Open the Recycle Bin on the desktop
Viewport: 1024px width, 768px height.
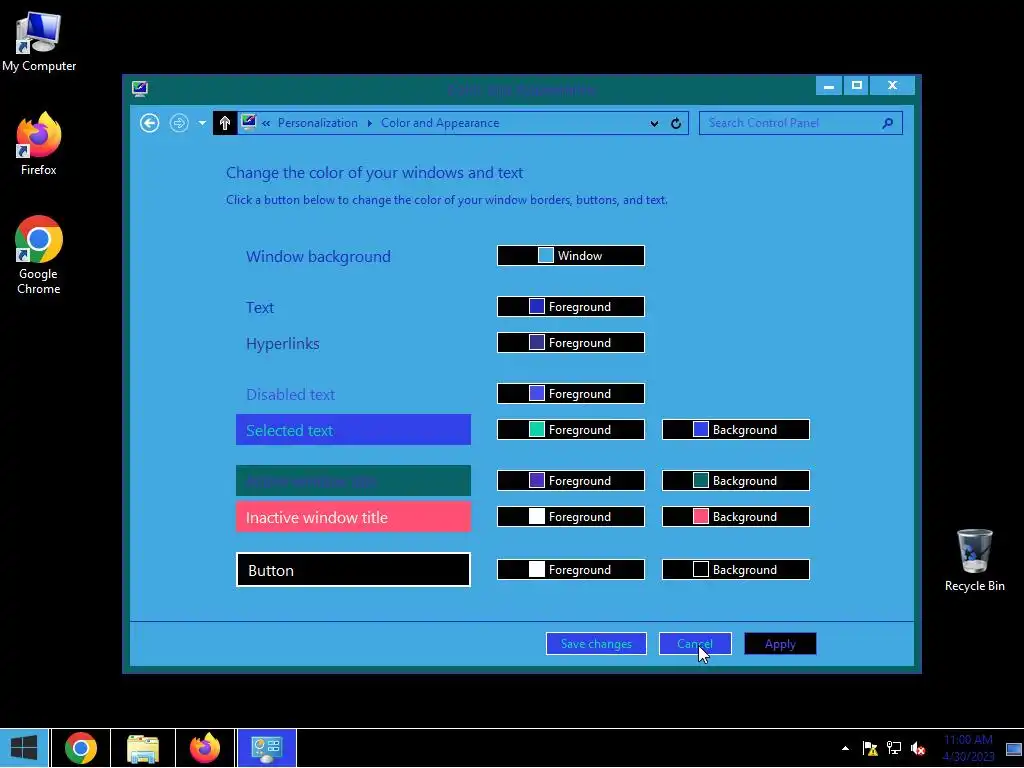[x=974, y=560]
